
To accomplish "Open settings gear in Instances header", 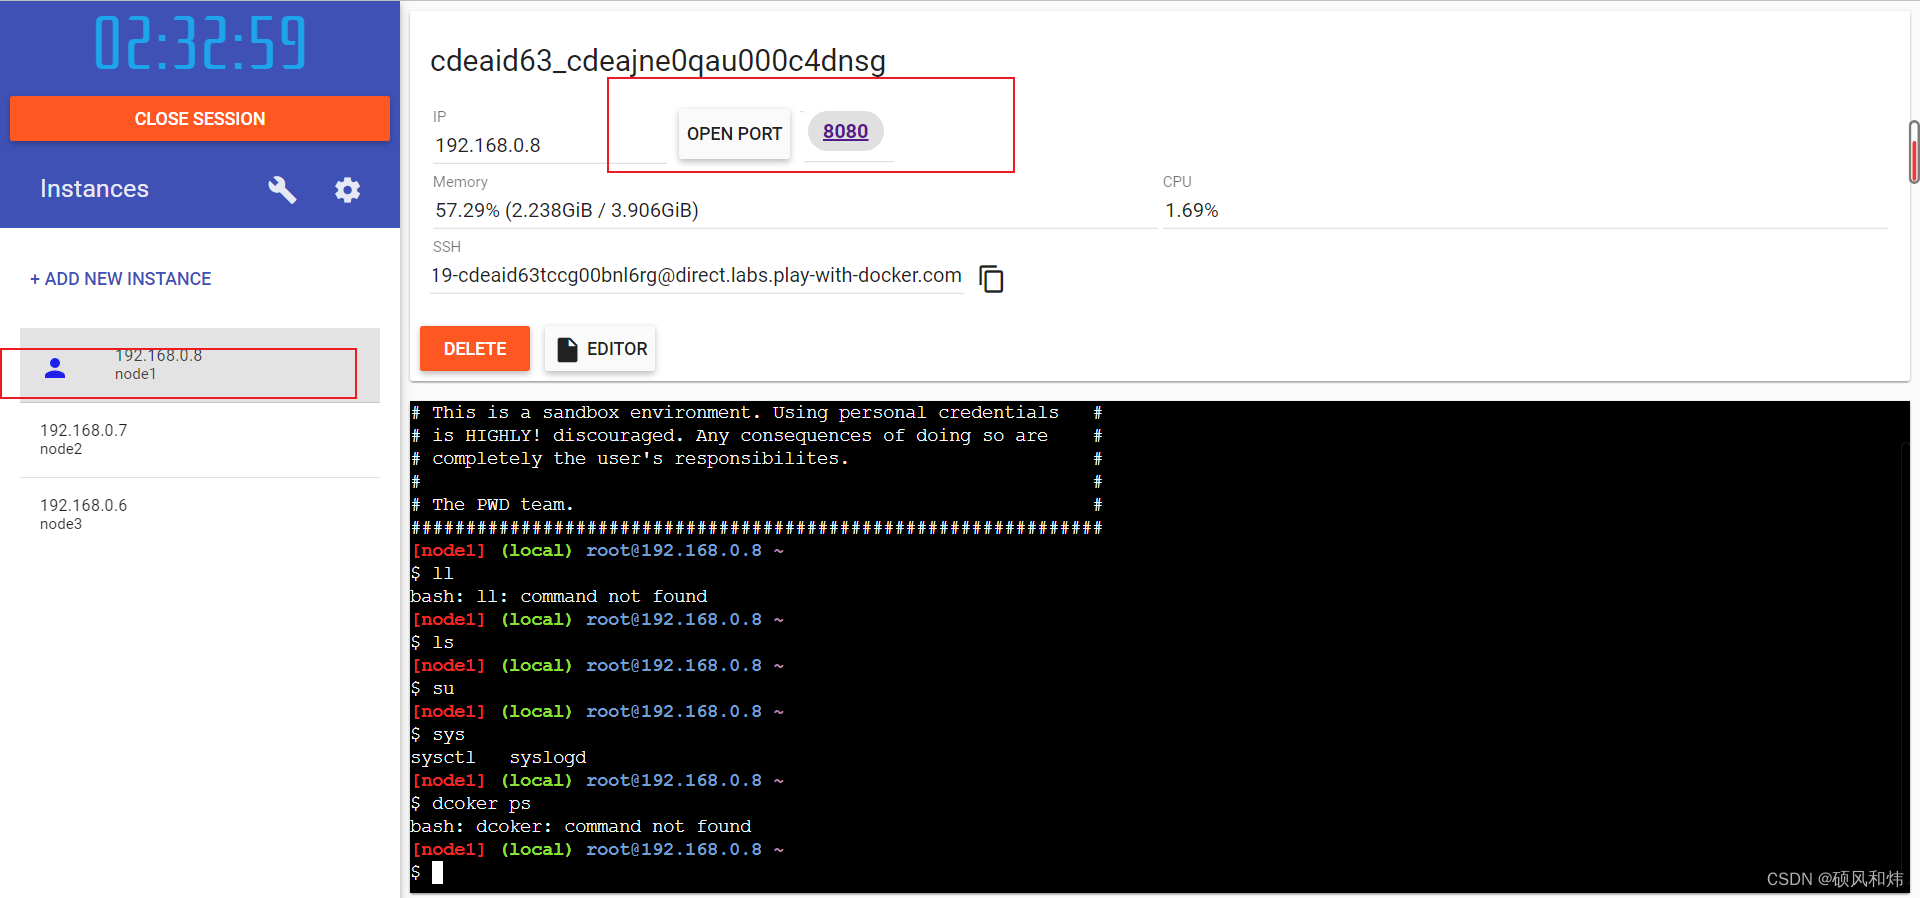I will coord(347,190).
